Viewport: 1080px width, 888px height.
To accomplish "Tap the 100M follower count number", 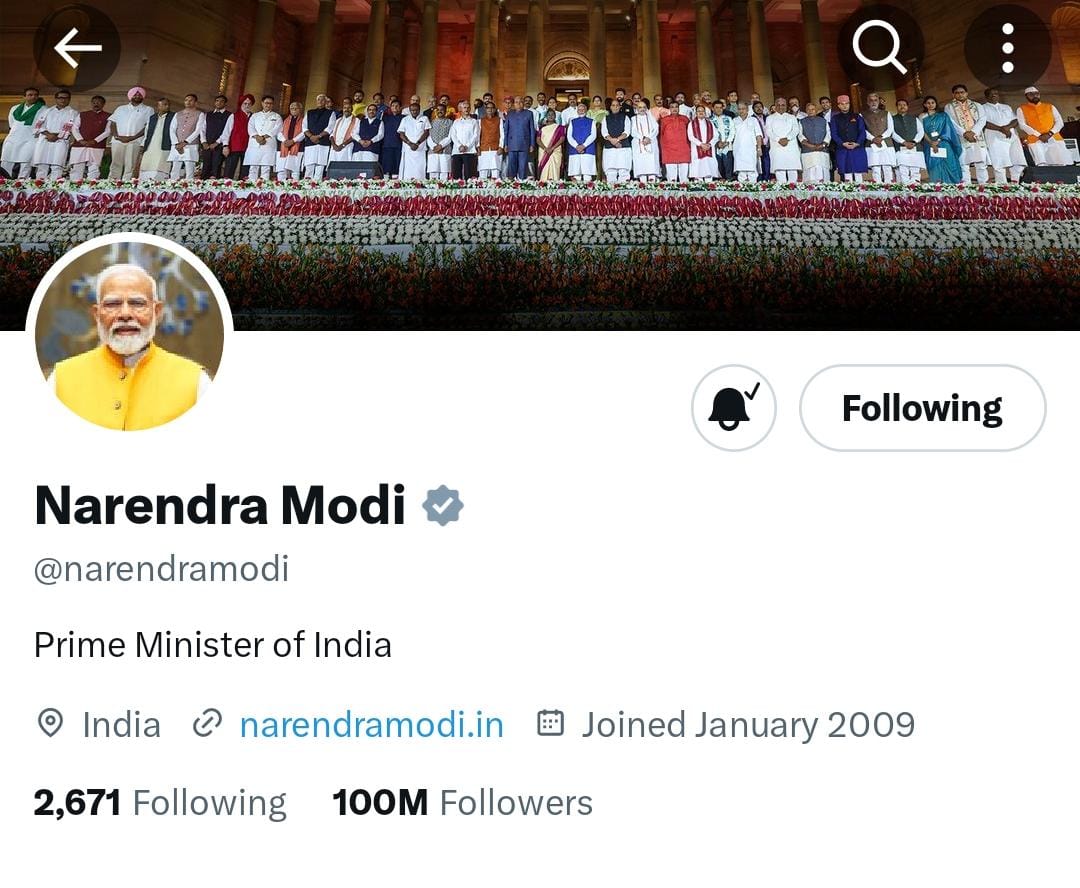I will [380, 803].
